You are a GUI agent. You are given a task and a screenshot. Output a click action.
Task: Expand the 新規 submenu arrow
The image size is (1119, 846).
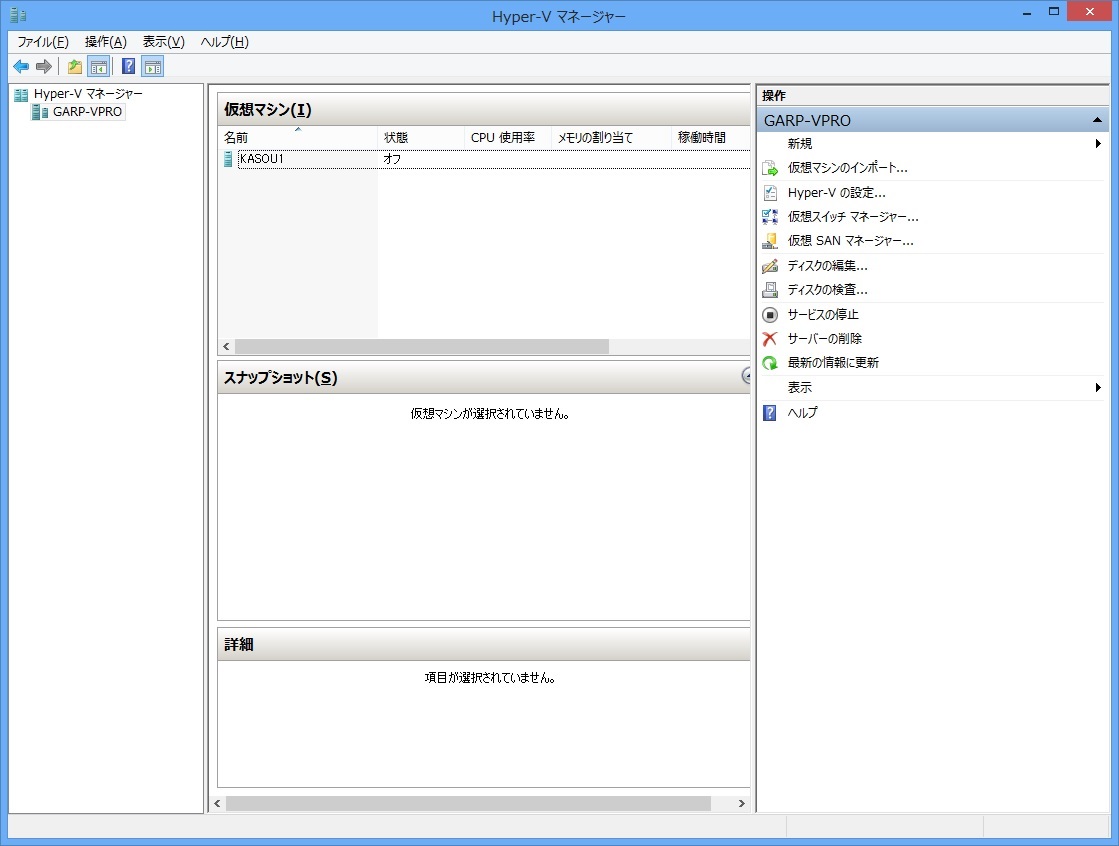click(x=1098, y=143)
